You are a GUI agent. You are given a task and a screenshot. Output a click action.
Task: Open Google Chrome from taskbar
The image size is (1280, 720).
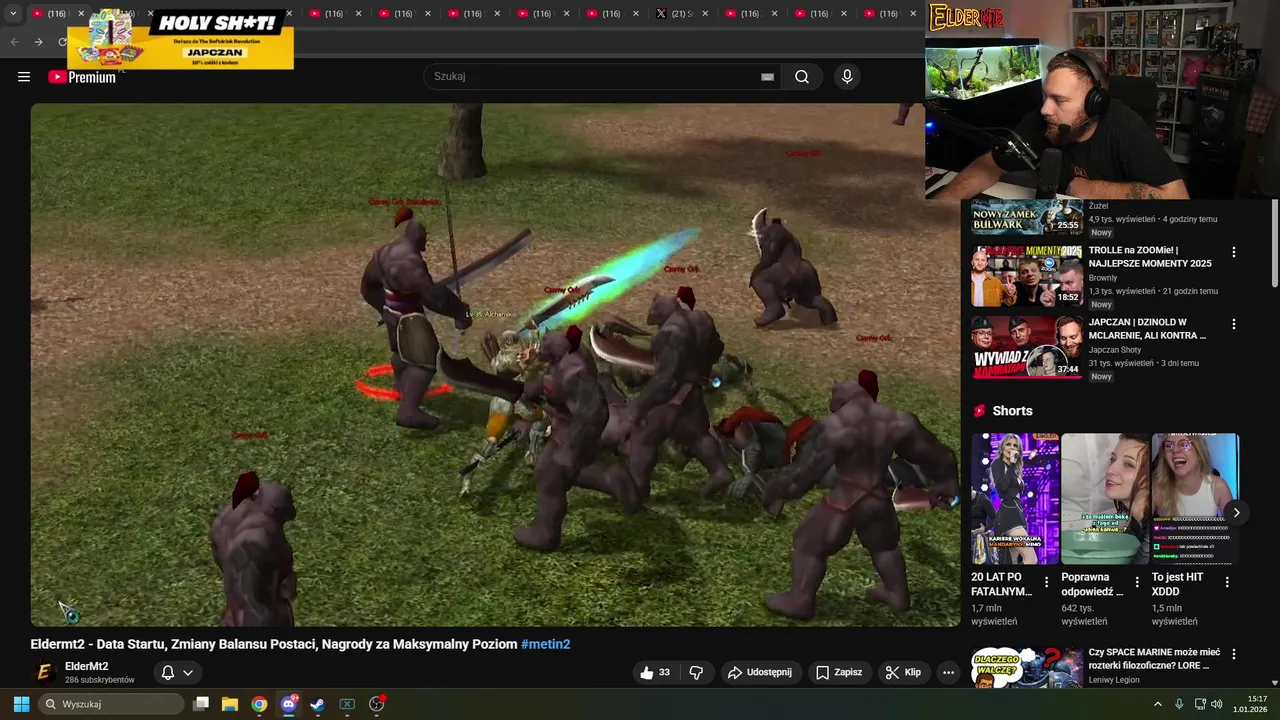259,704
